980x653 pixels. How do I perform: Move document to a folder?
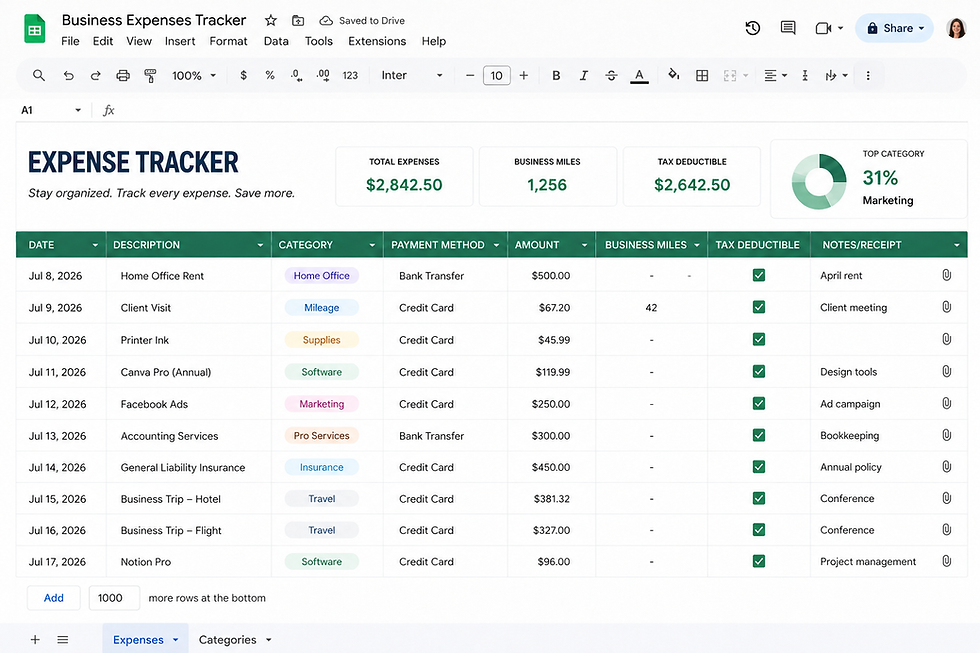(298, 21)
